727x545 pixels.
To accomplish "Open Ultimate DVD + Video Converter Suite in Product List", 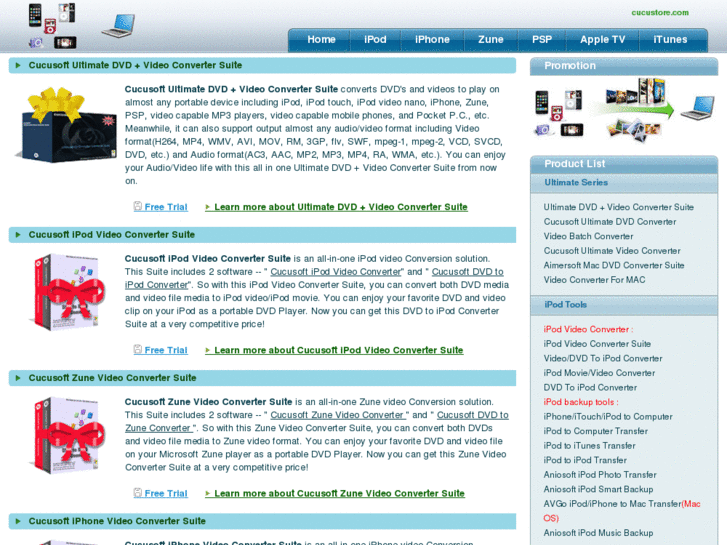I will point(619,207).
